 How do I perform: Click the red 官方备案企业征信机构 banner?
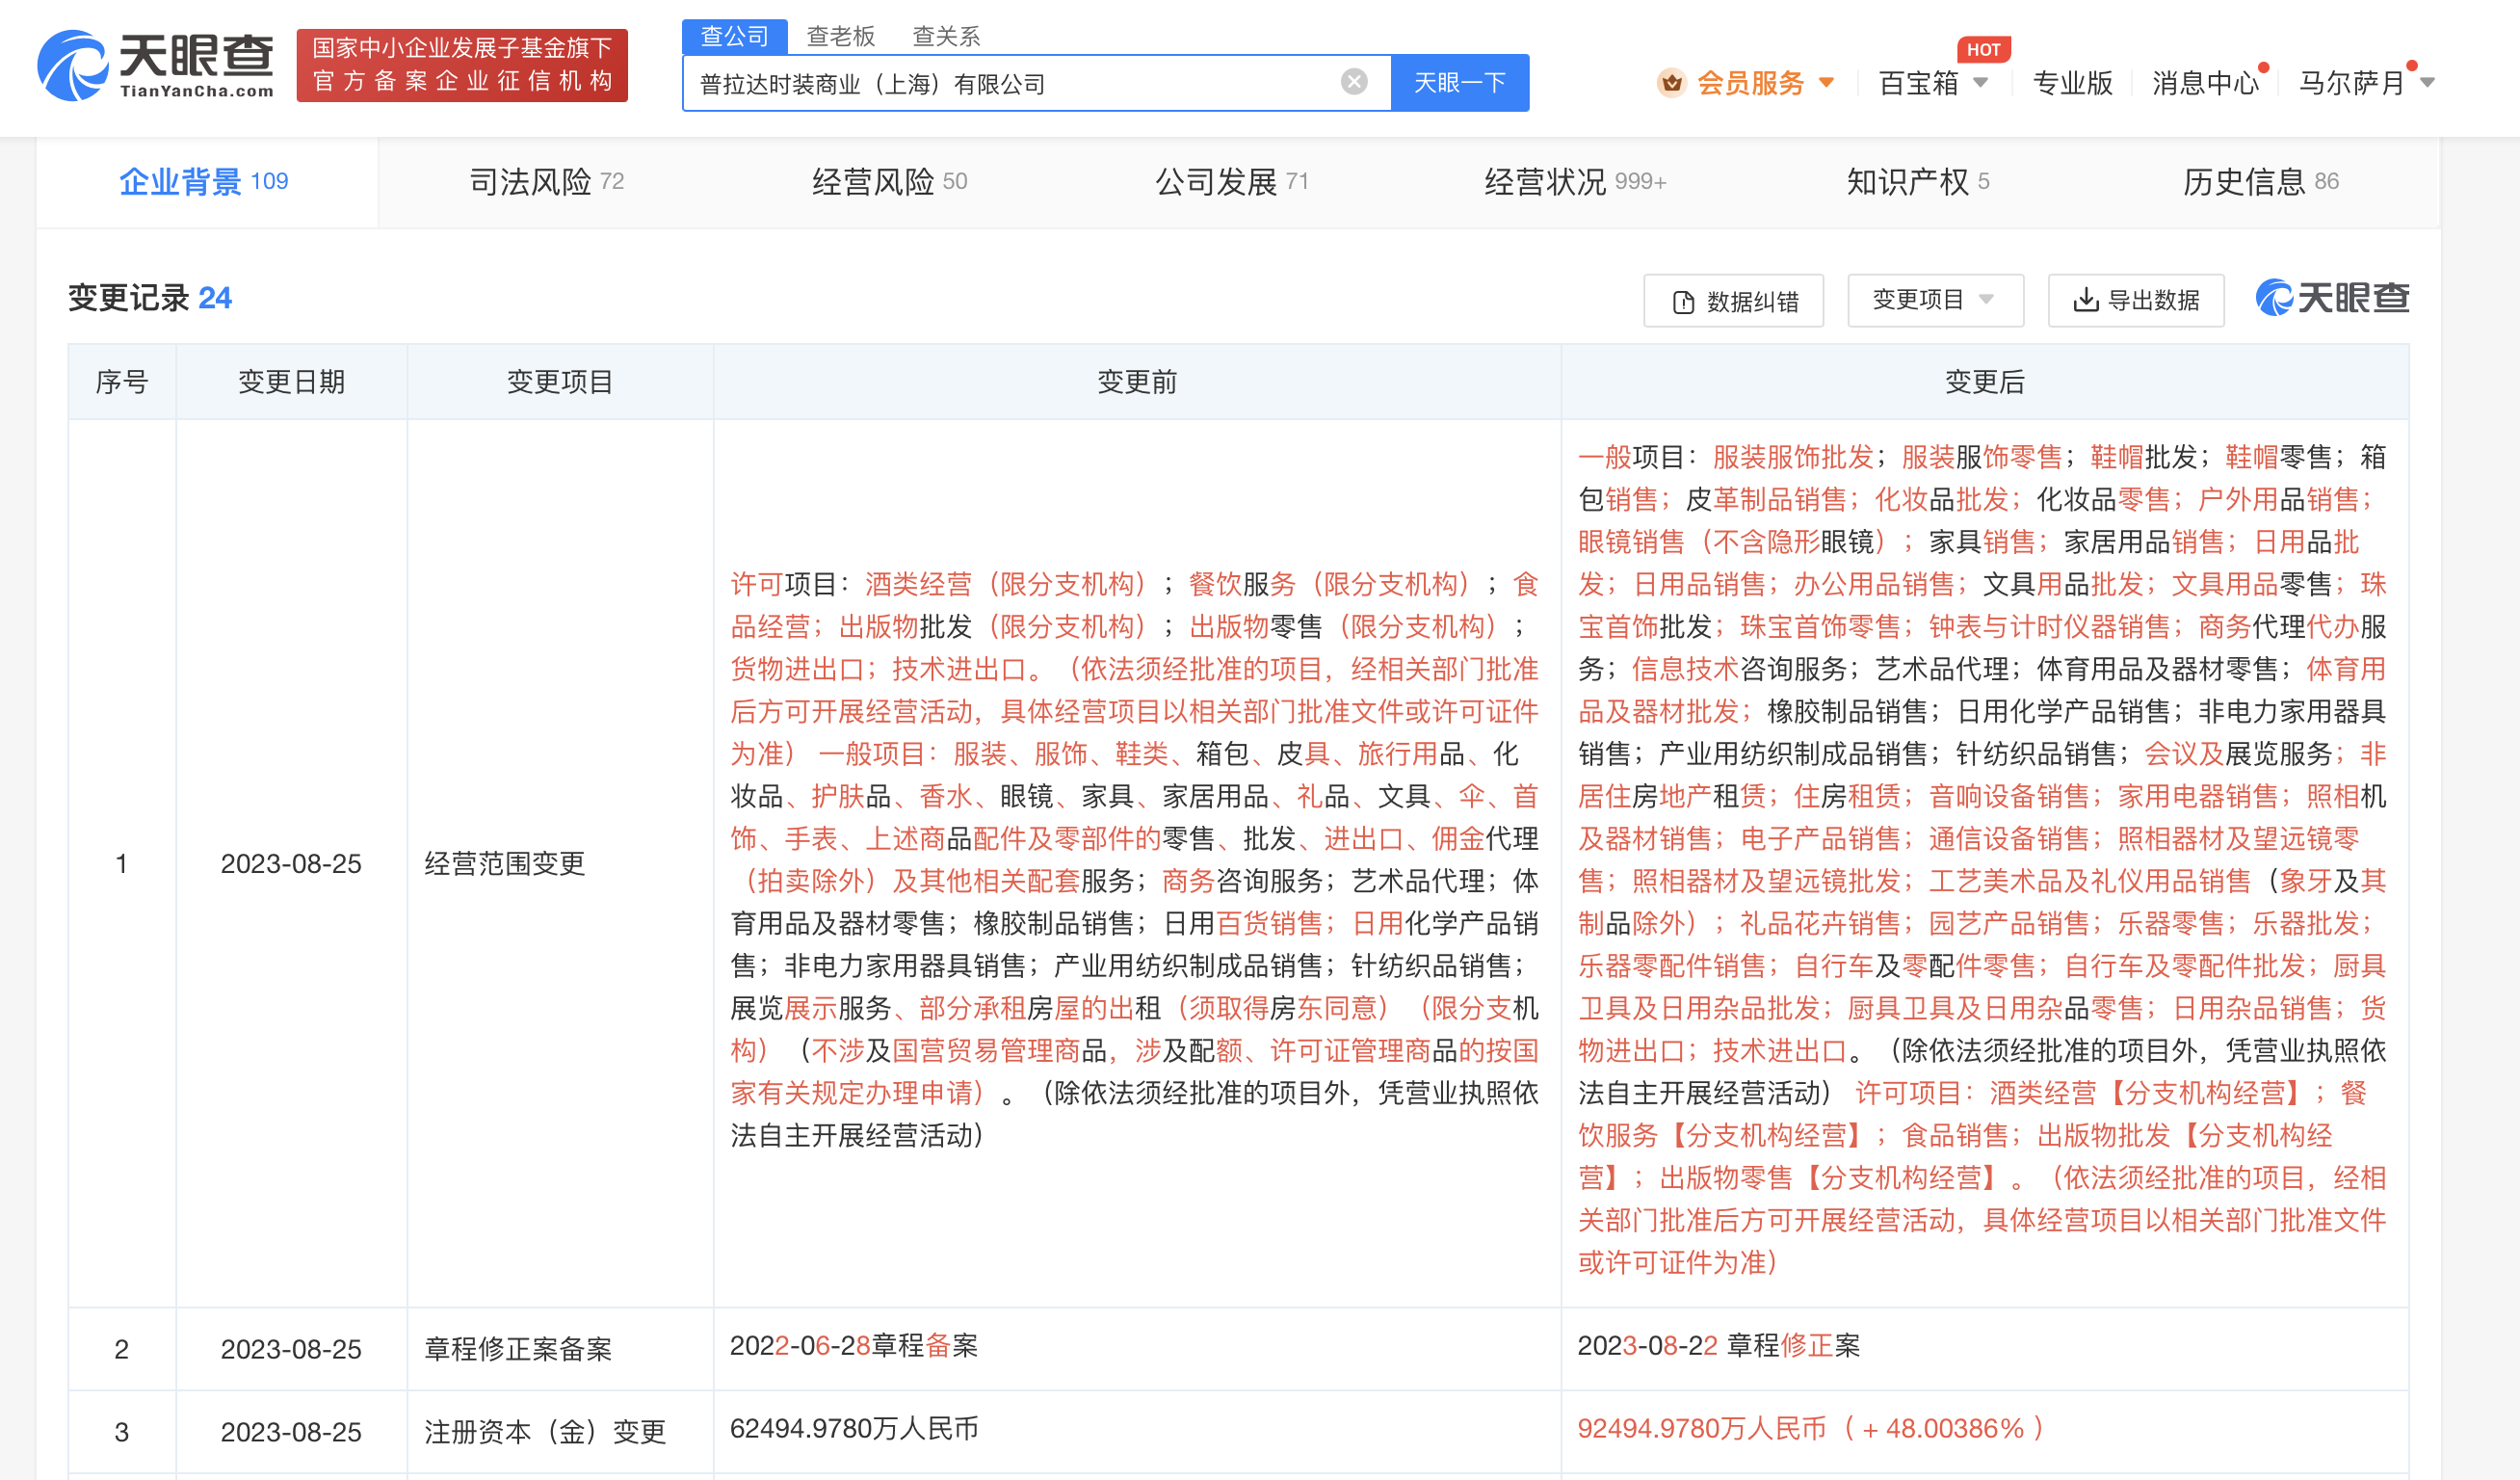point(462,65)
